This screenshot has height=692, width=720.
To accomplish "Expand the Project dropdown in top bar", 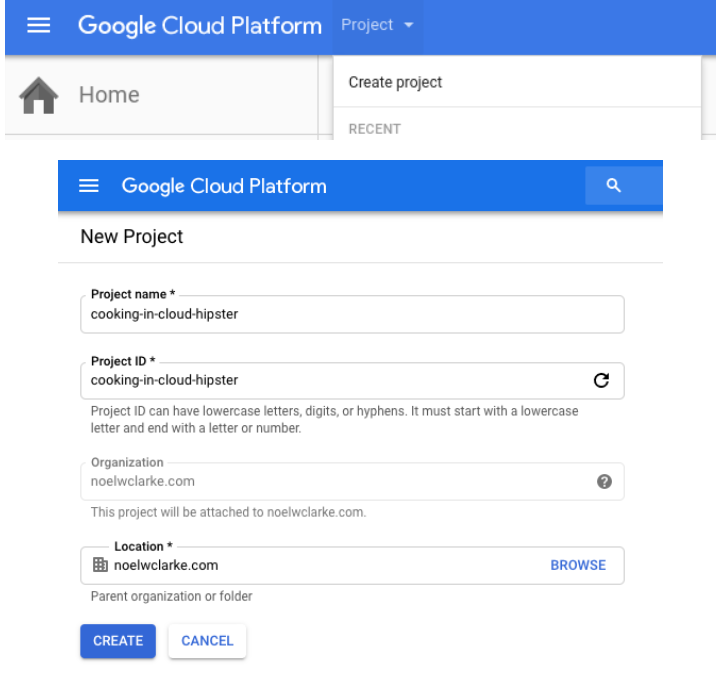I will tap(377, 26).
